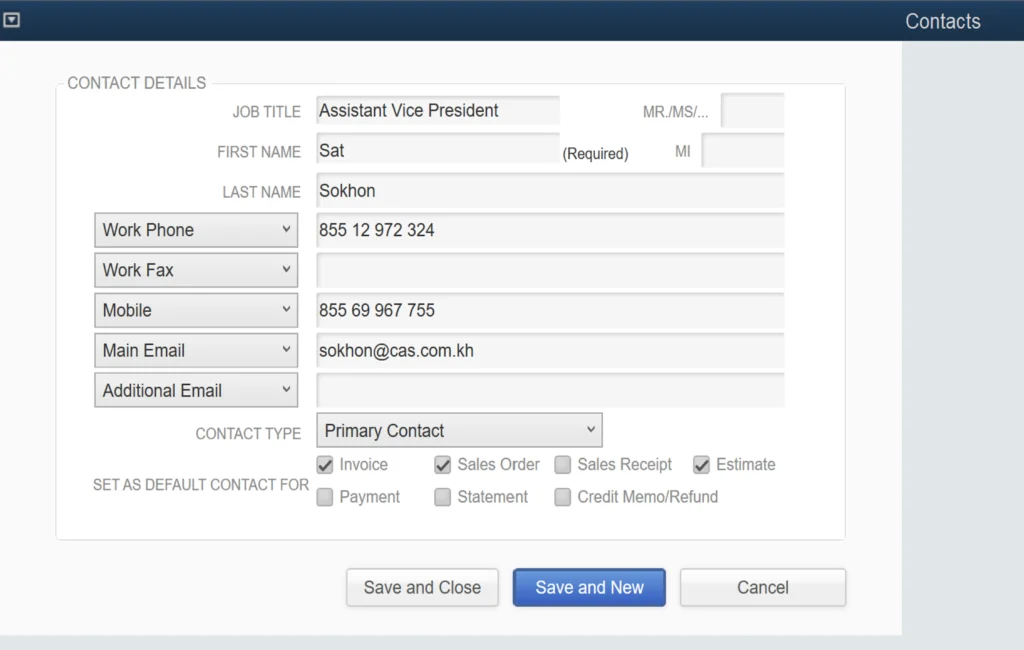Viewport: 1024px width, 650px height.
Task: Open the Work Fax field type dropdown
Action: (x=195, y=270)
